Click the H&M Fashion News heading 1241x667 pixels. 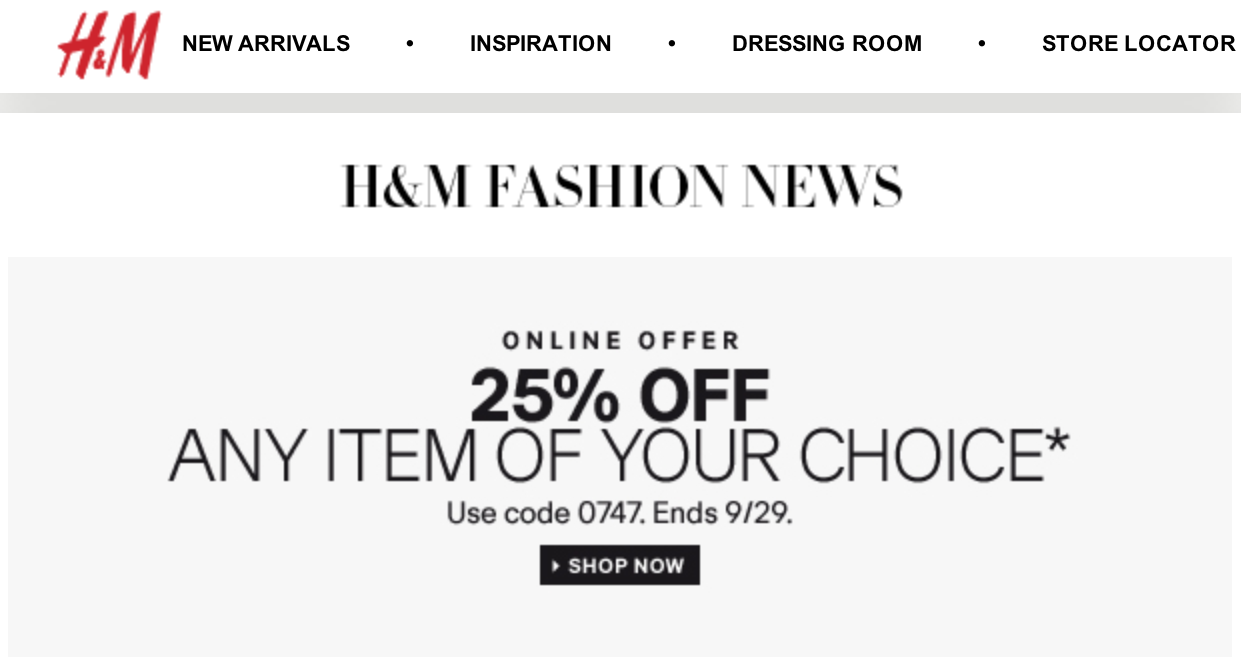tap(621, 186)
